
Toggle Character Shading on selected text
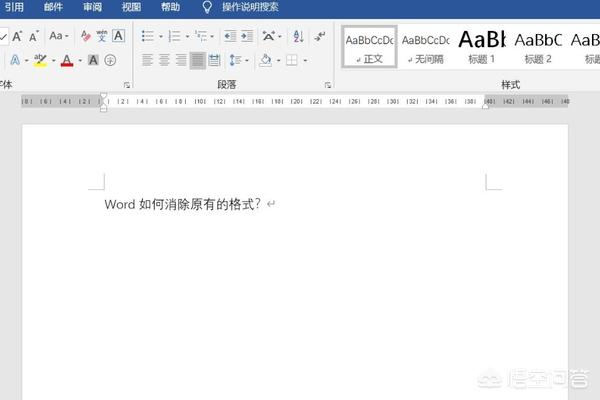[93, 60]
